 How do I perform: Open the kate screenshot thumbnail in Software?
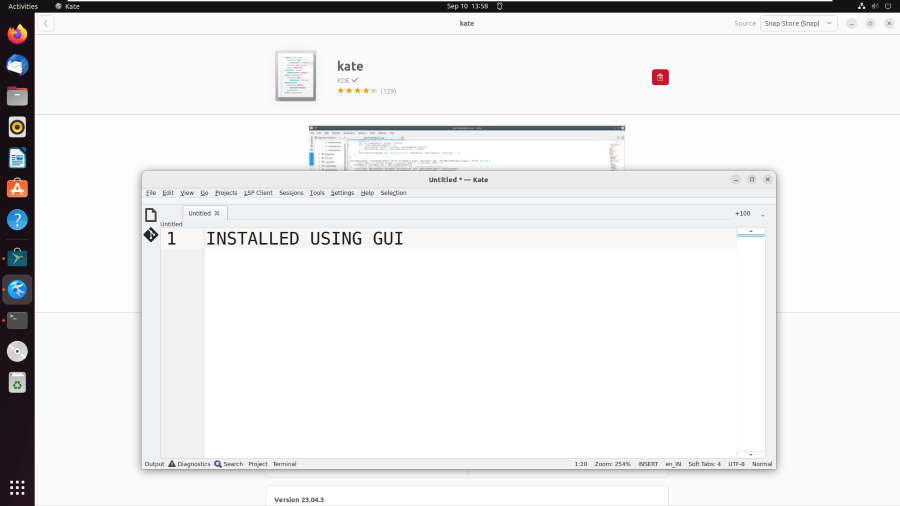click(x=467, y=149)
